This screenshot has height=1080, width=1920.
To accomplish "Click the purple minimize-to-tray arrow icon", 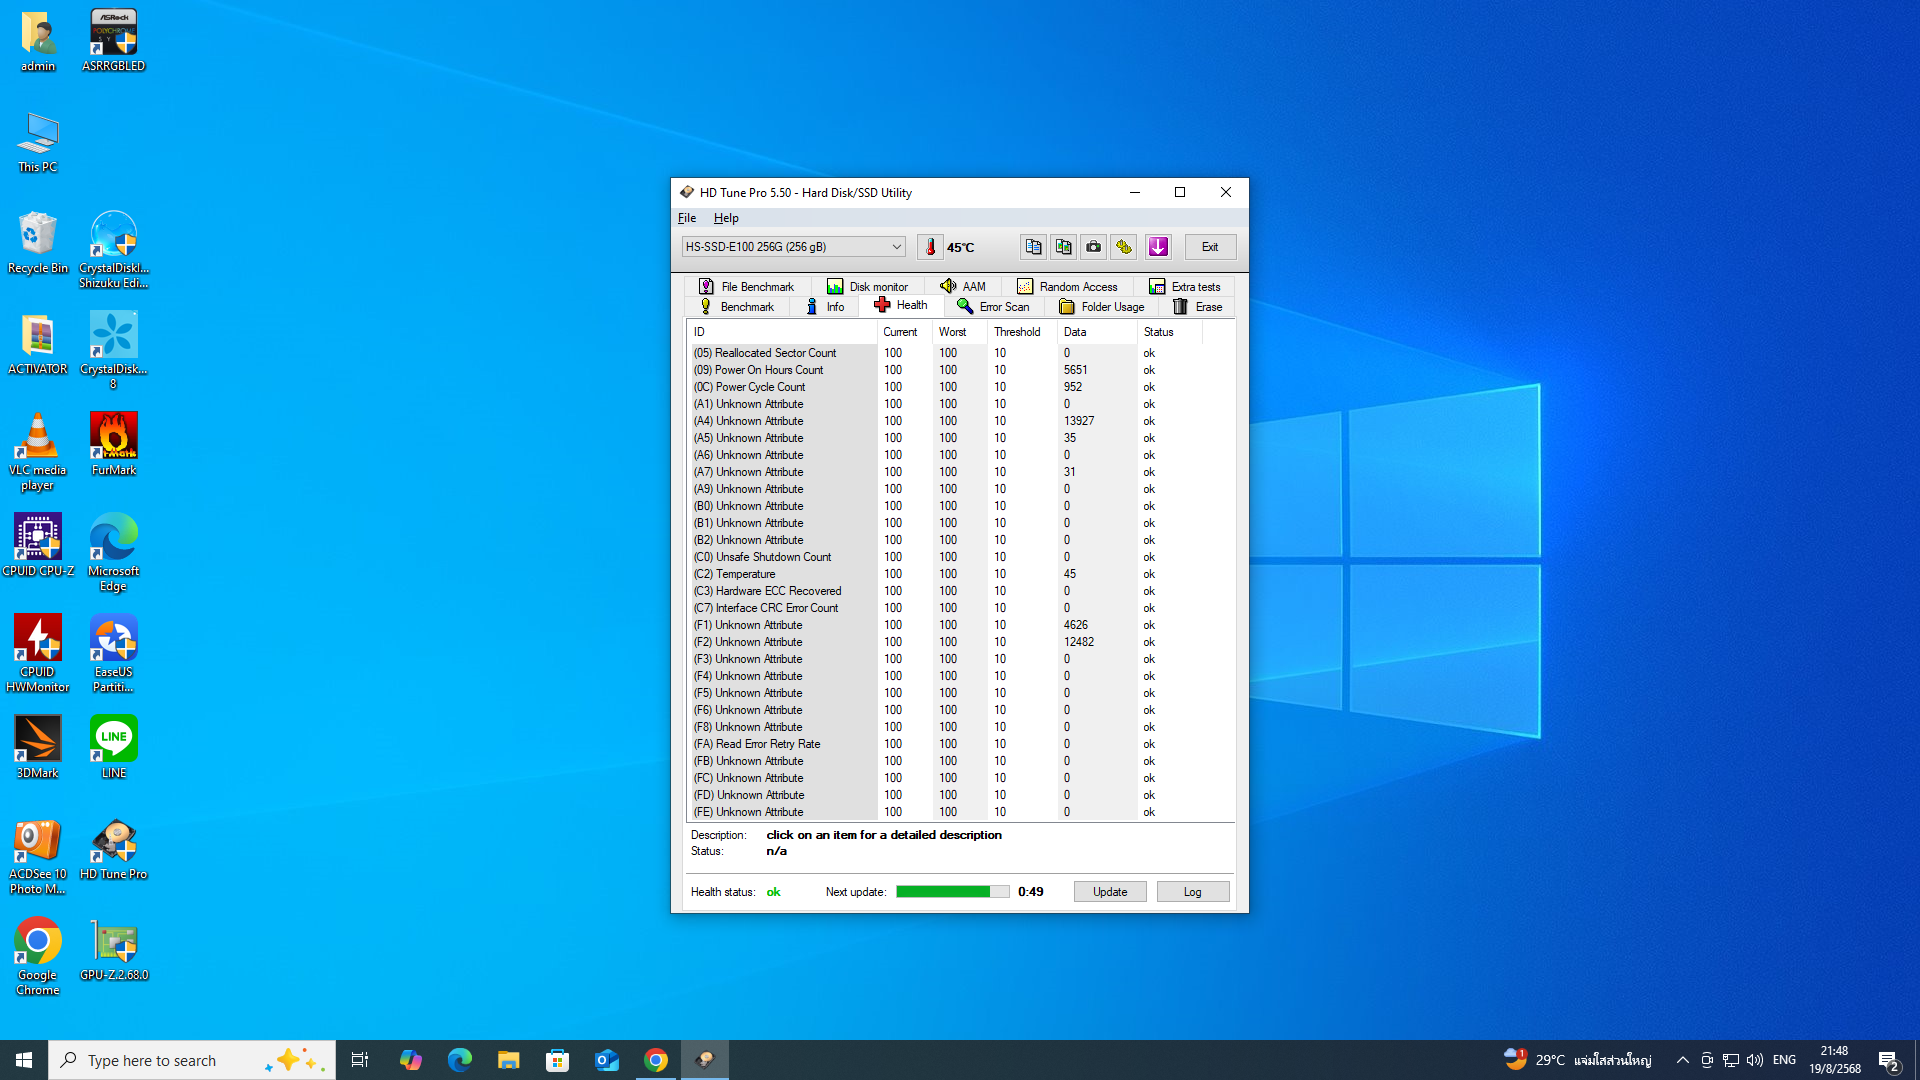I will (1158, 247).
